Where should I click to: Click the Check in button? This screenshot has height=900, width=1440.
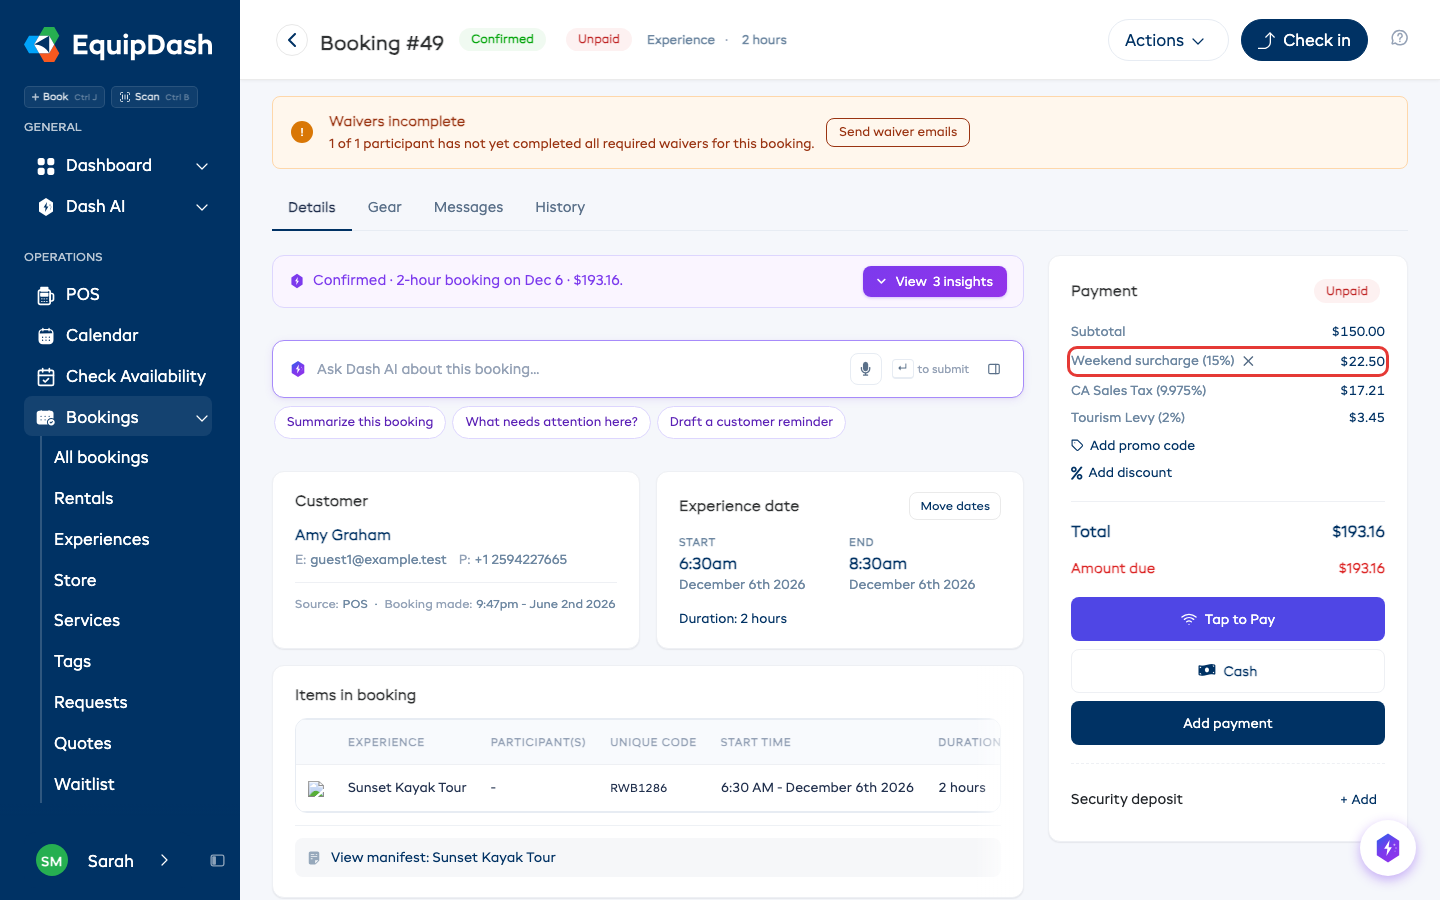point(1304,40)
